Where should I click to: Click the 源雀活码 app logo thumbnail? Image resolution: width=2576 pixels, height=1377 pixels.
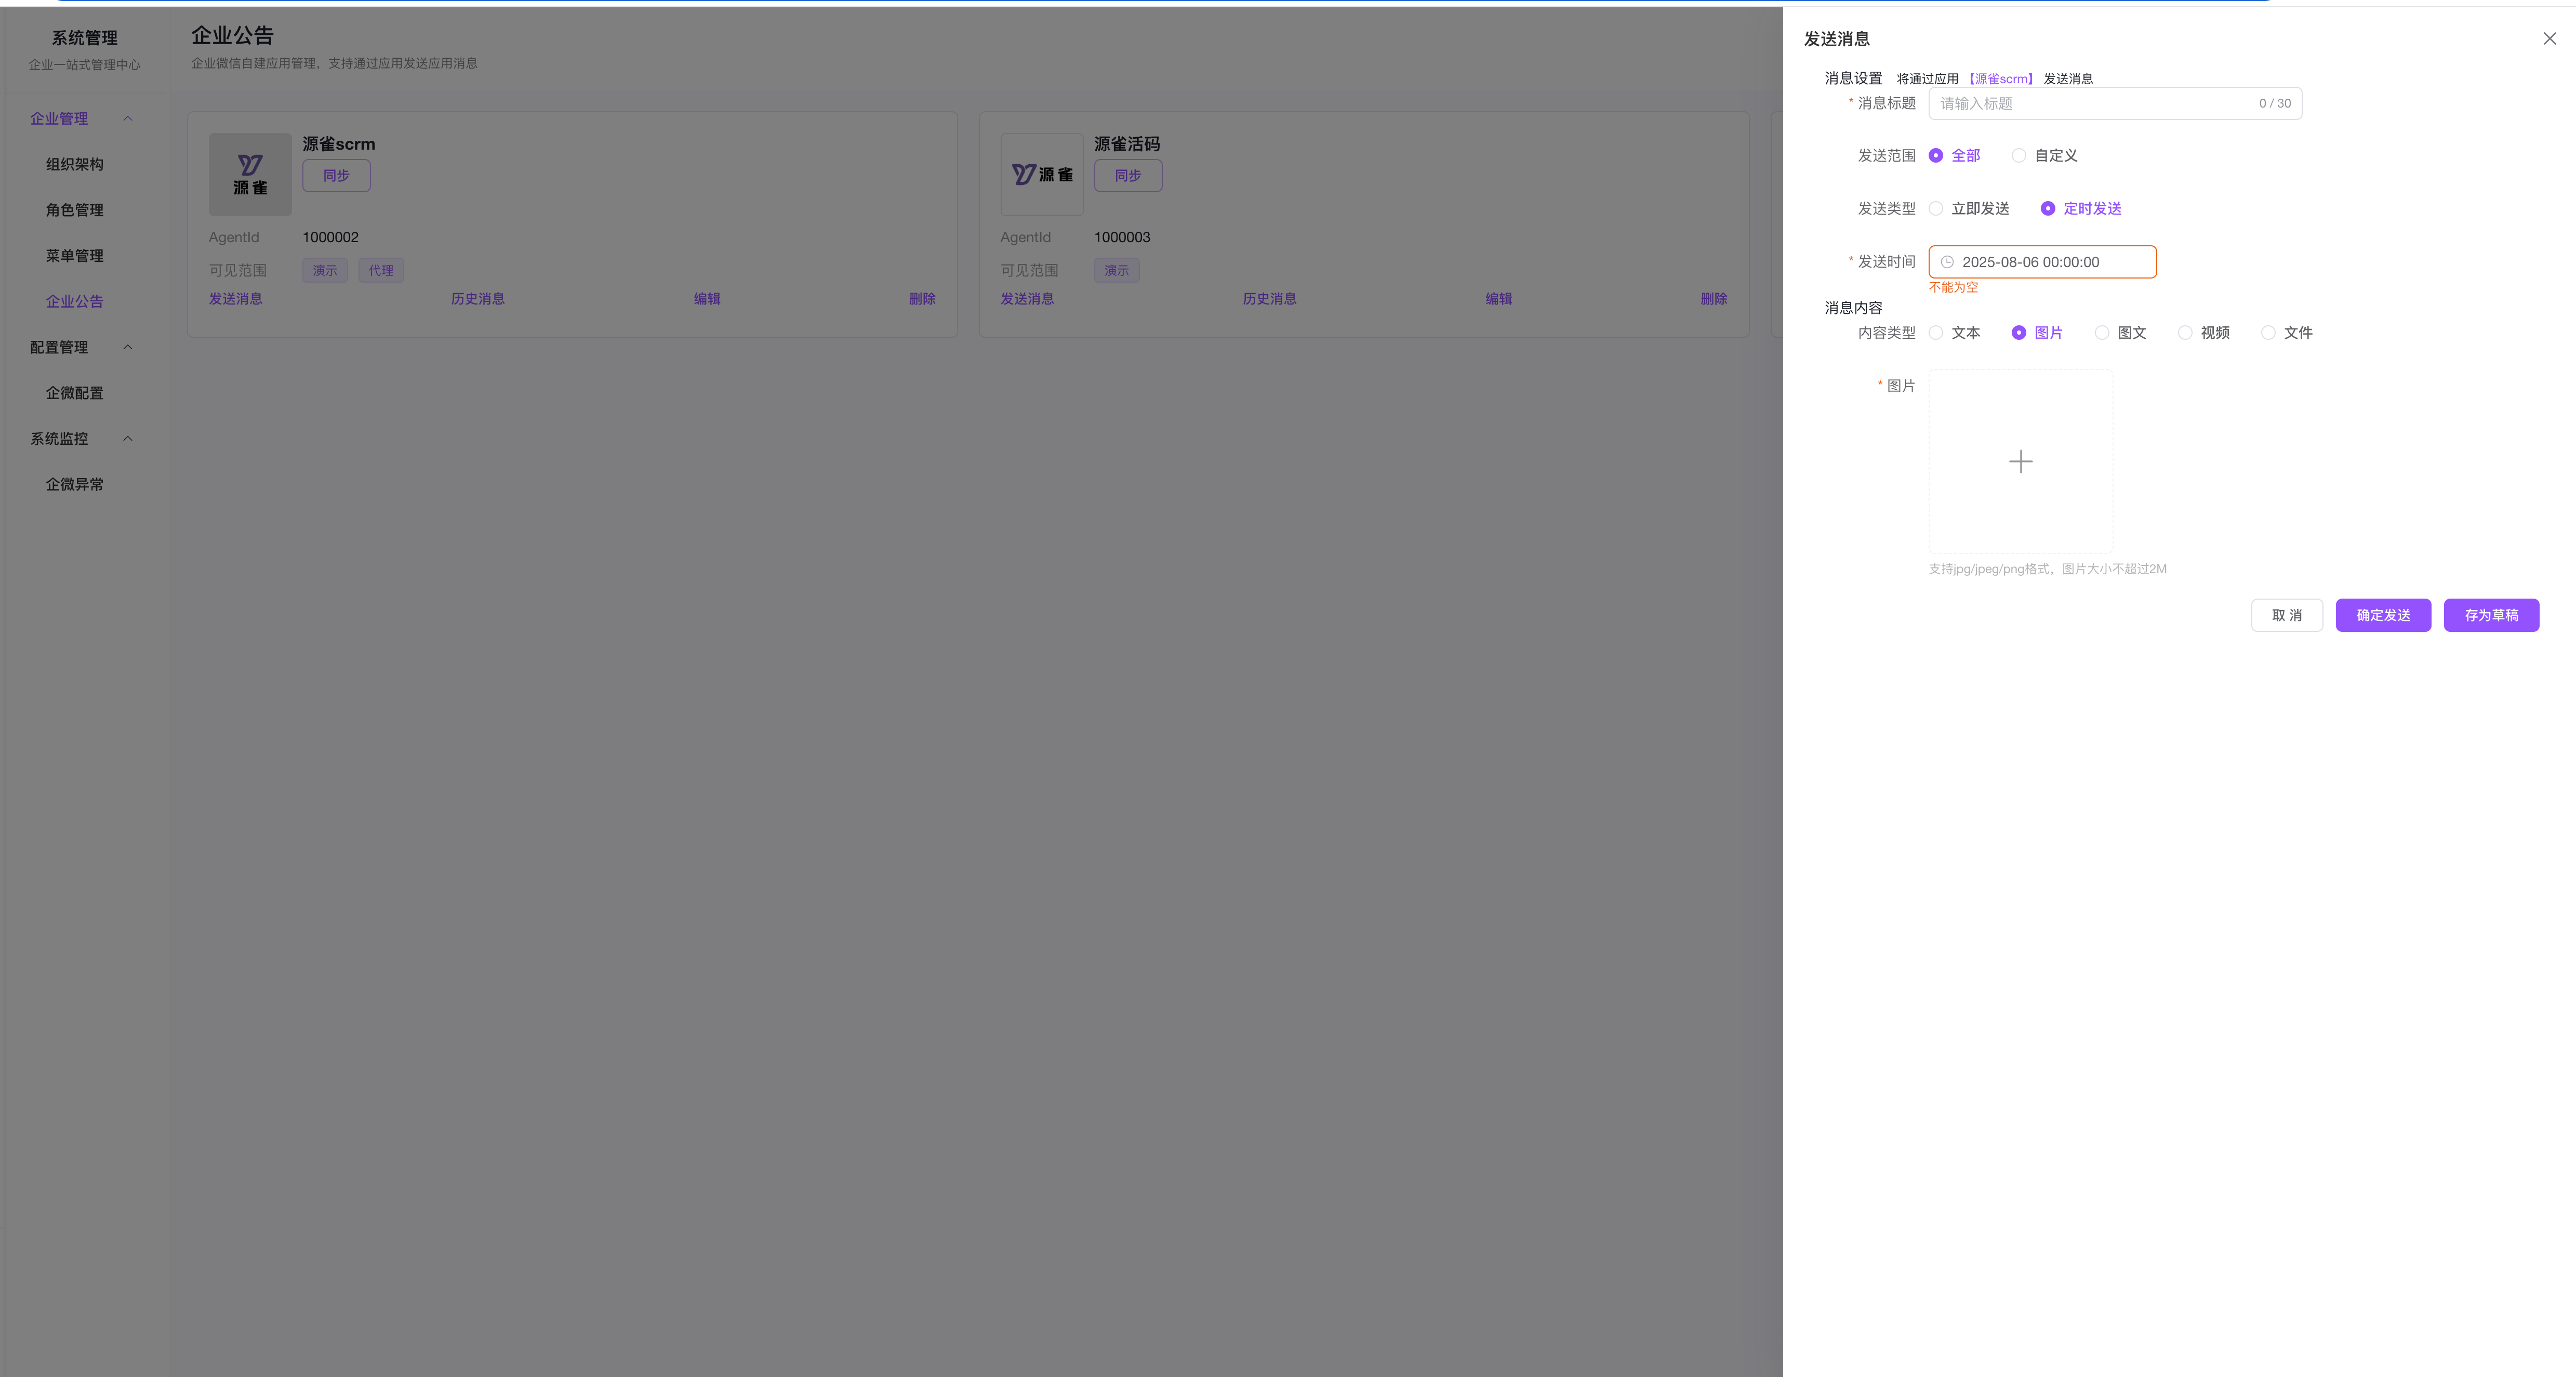[x=1041, y=174]
